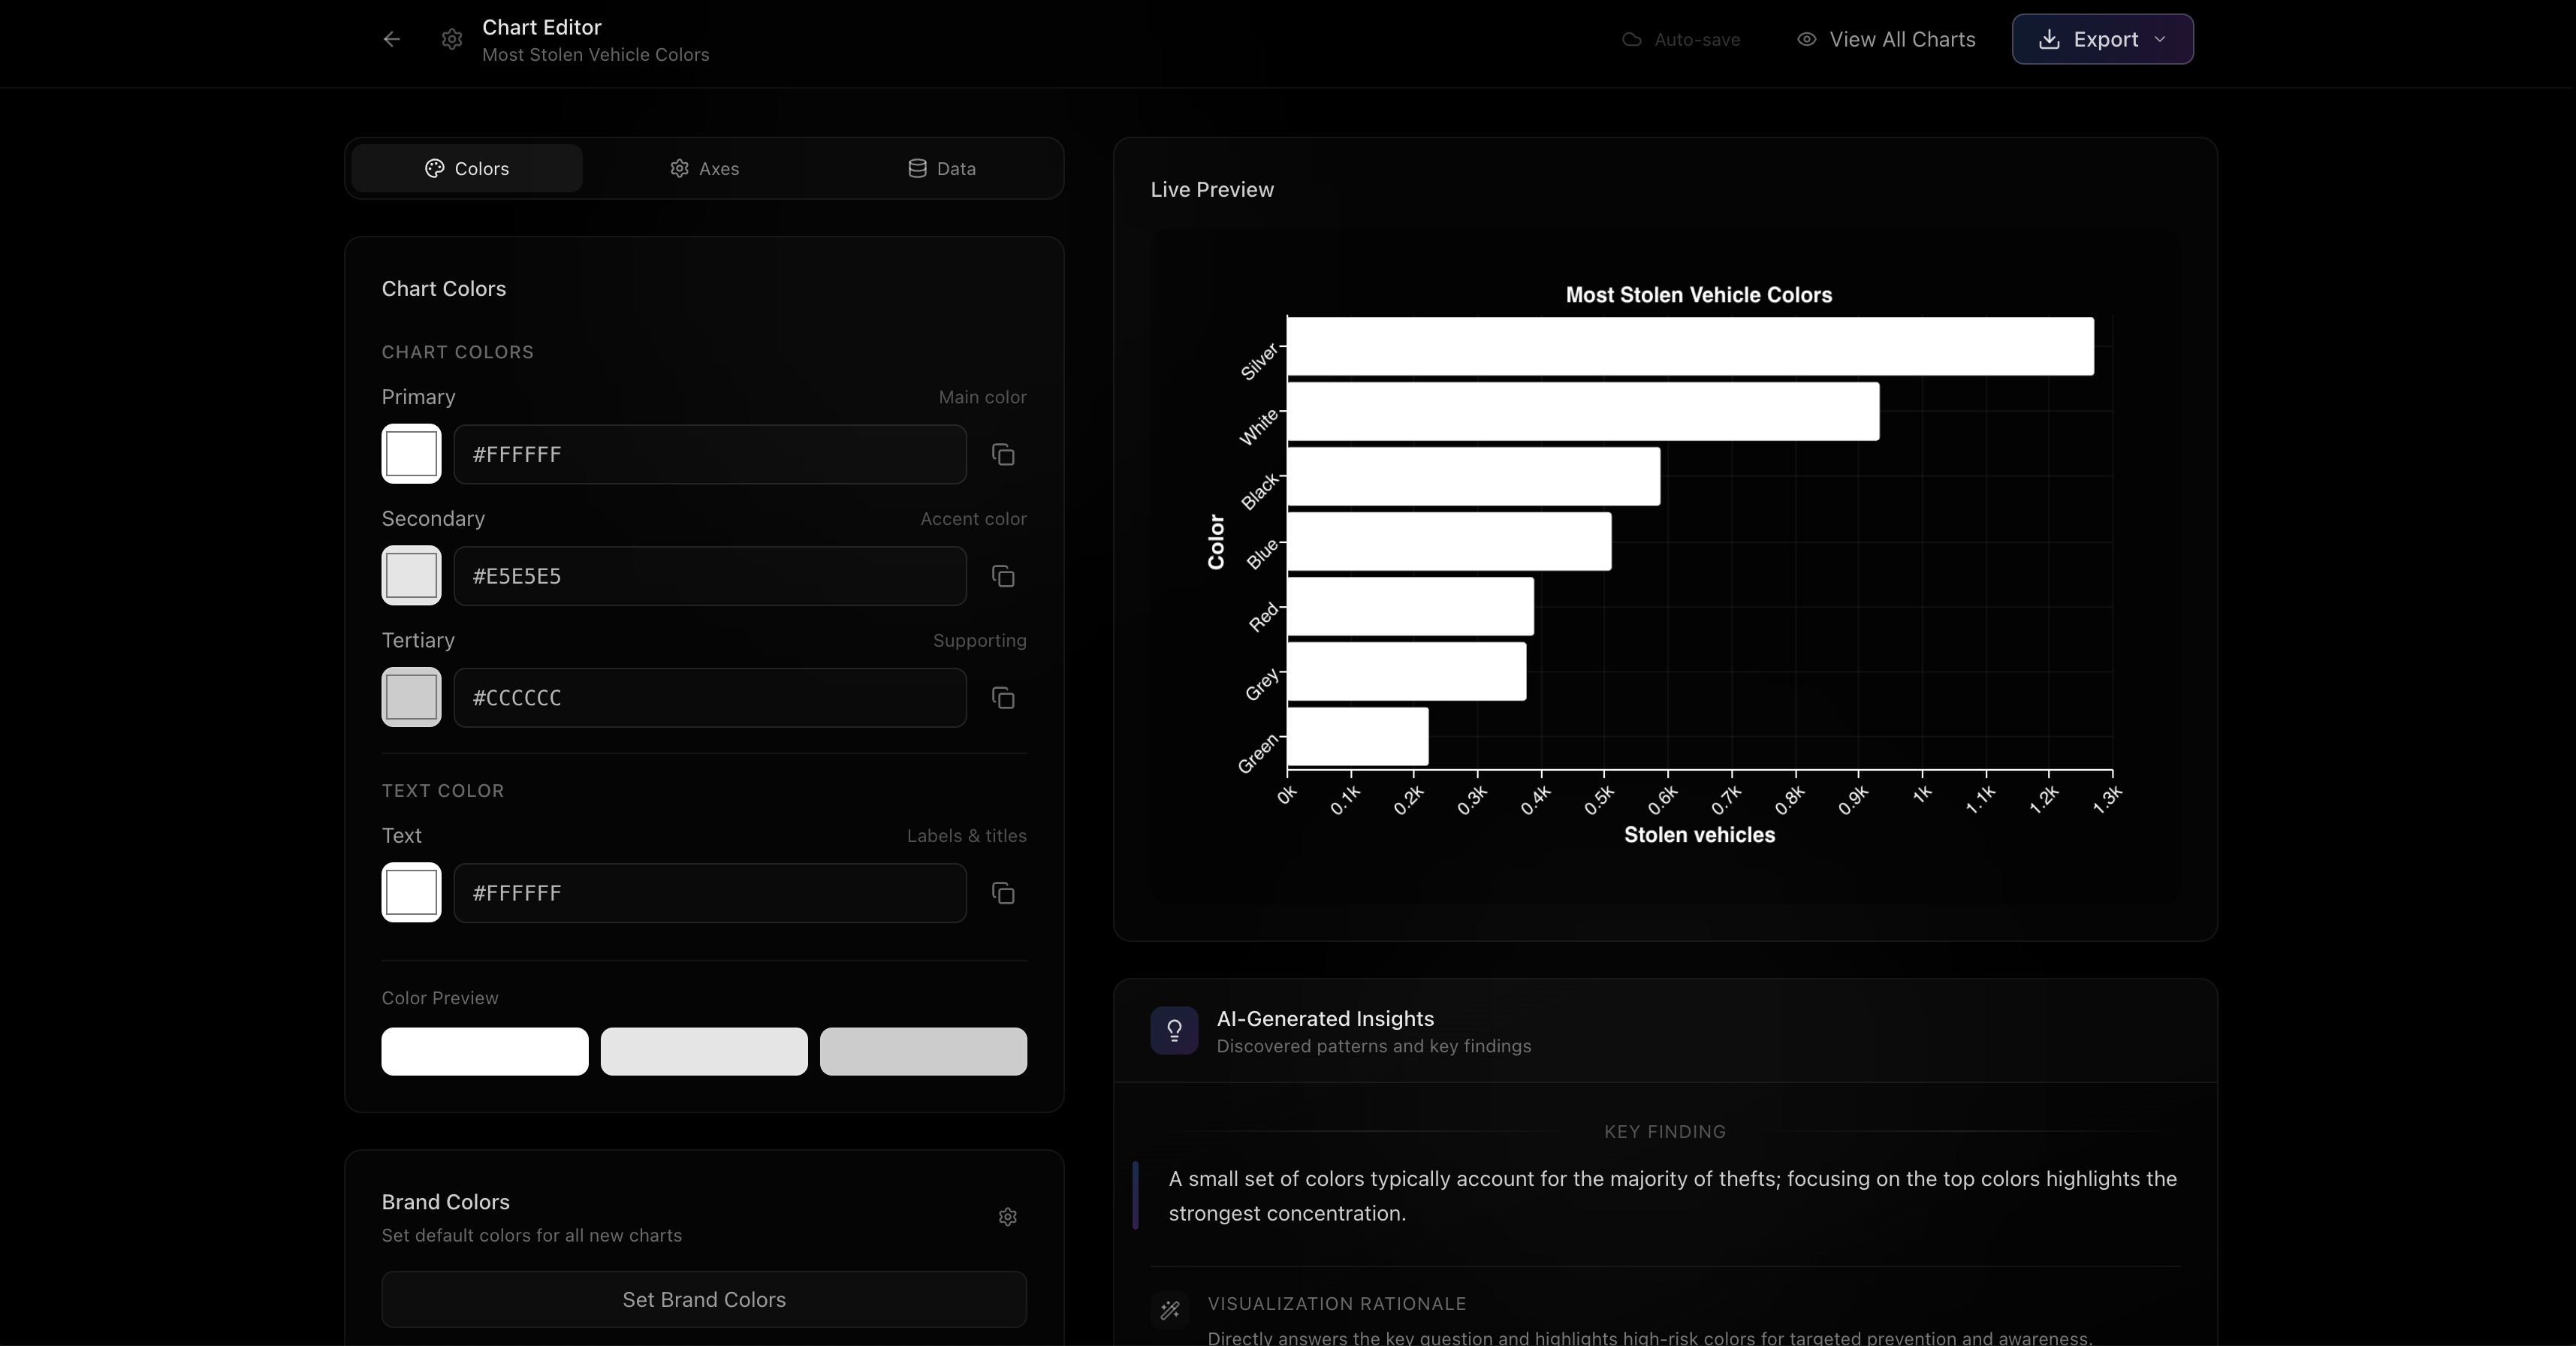Image resolution: width=2576 pixels, height=1346 pixels.
Task: Open Brand Colors settings gear
Action: [1007, 1217]
